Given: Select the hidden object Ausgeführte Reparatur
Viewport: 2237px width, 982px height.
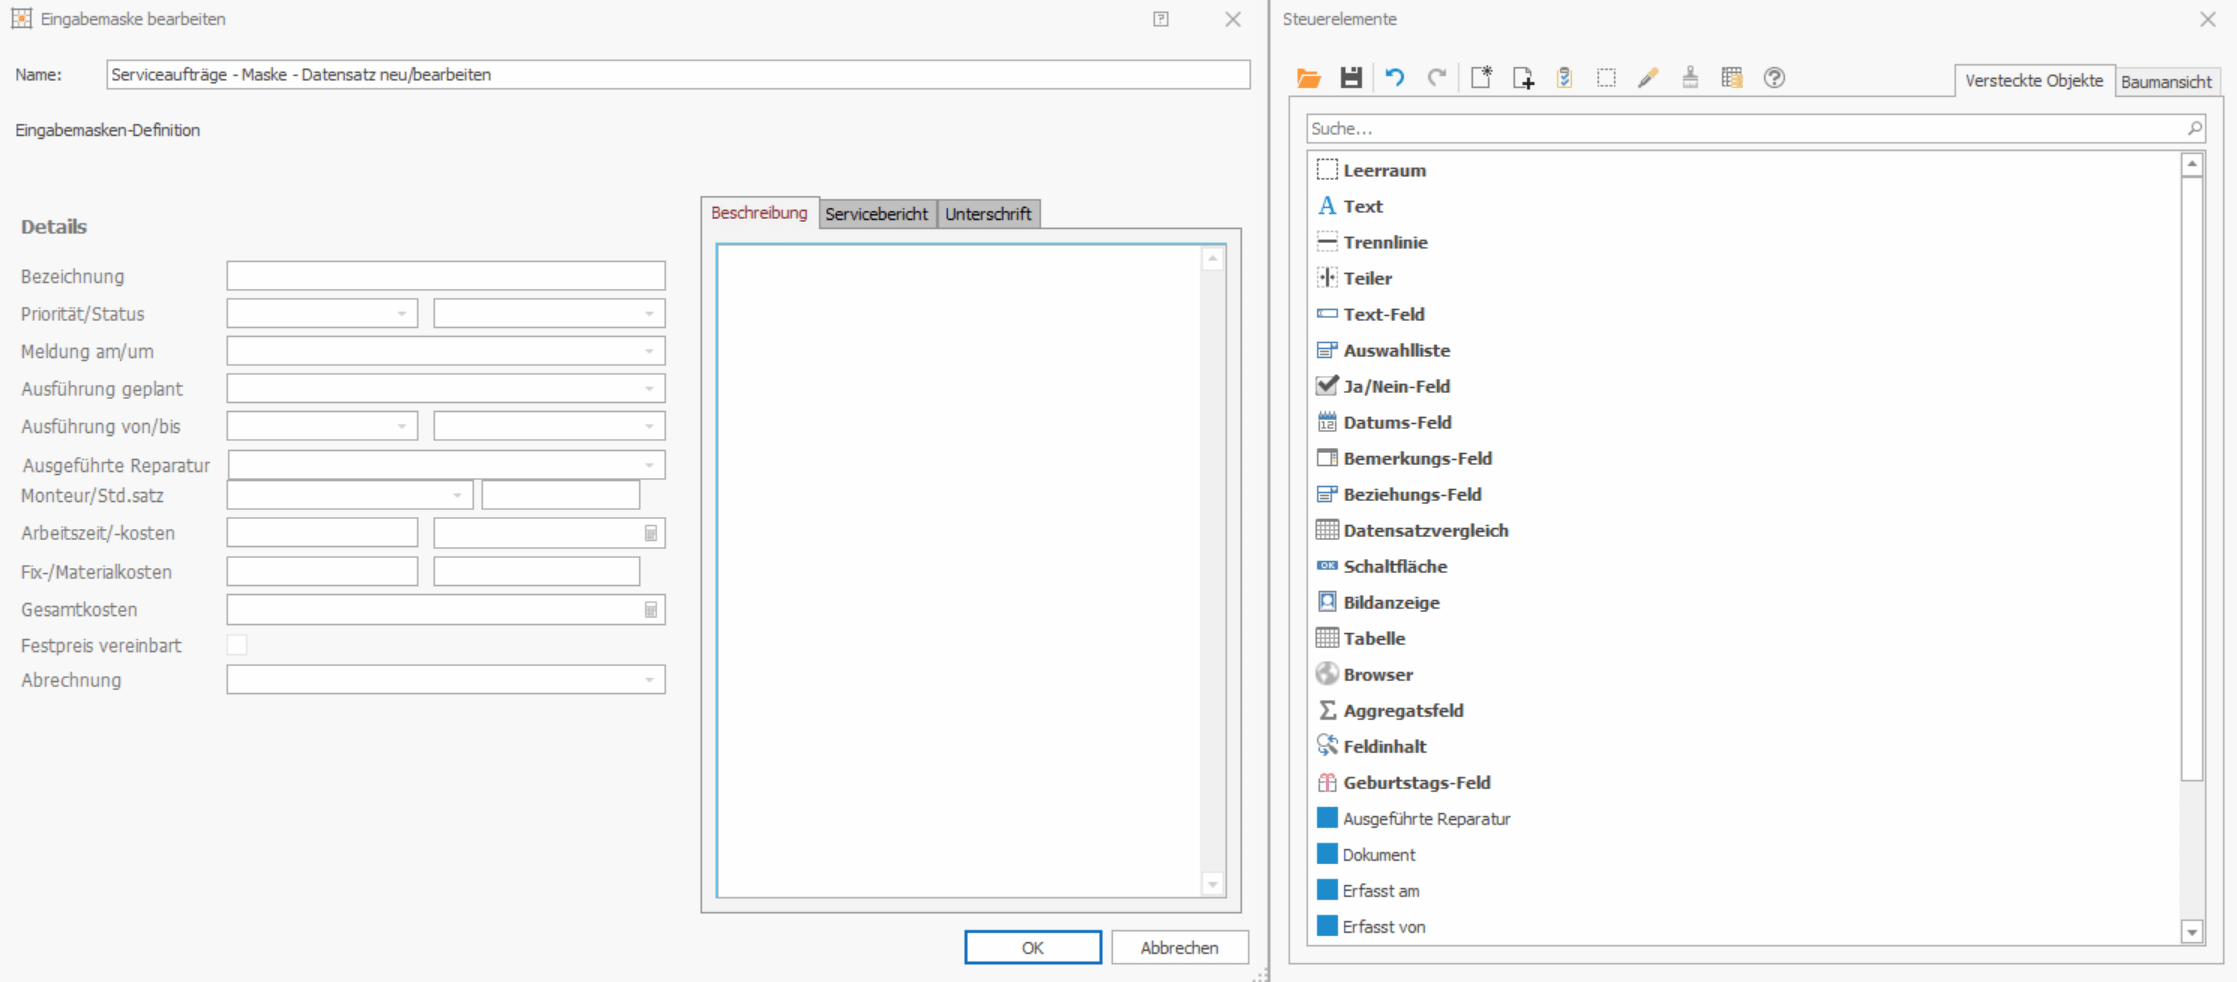Looking at the screenshot, I should tap(1426, 818).
